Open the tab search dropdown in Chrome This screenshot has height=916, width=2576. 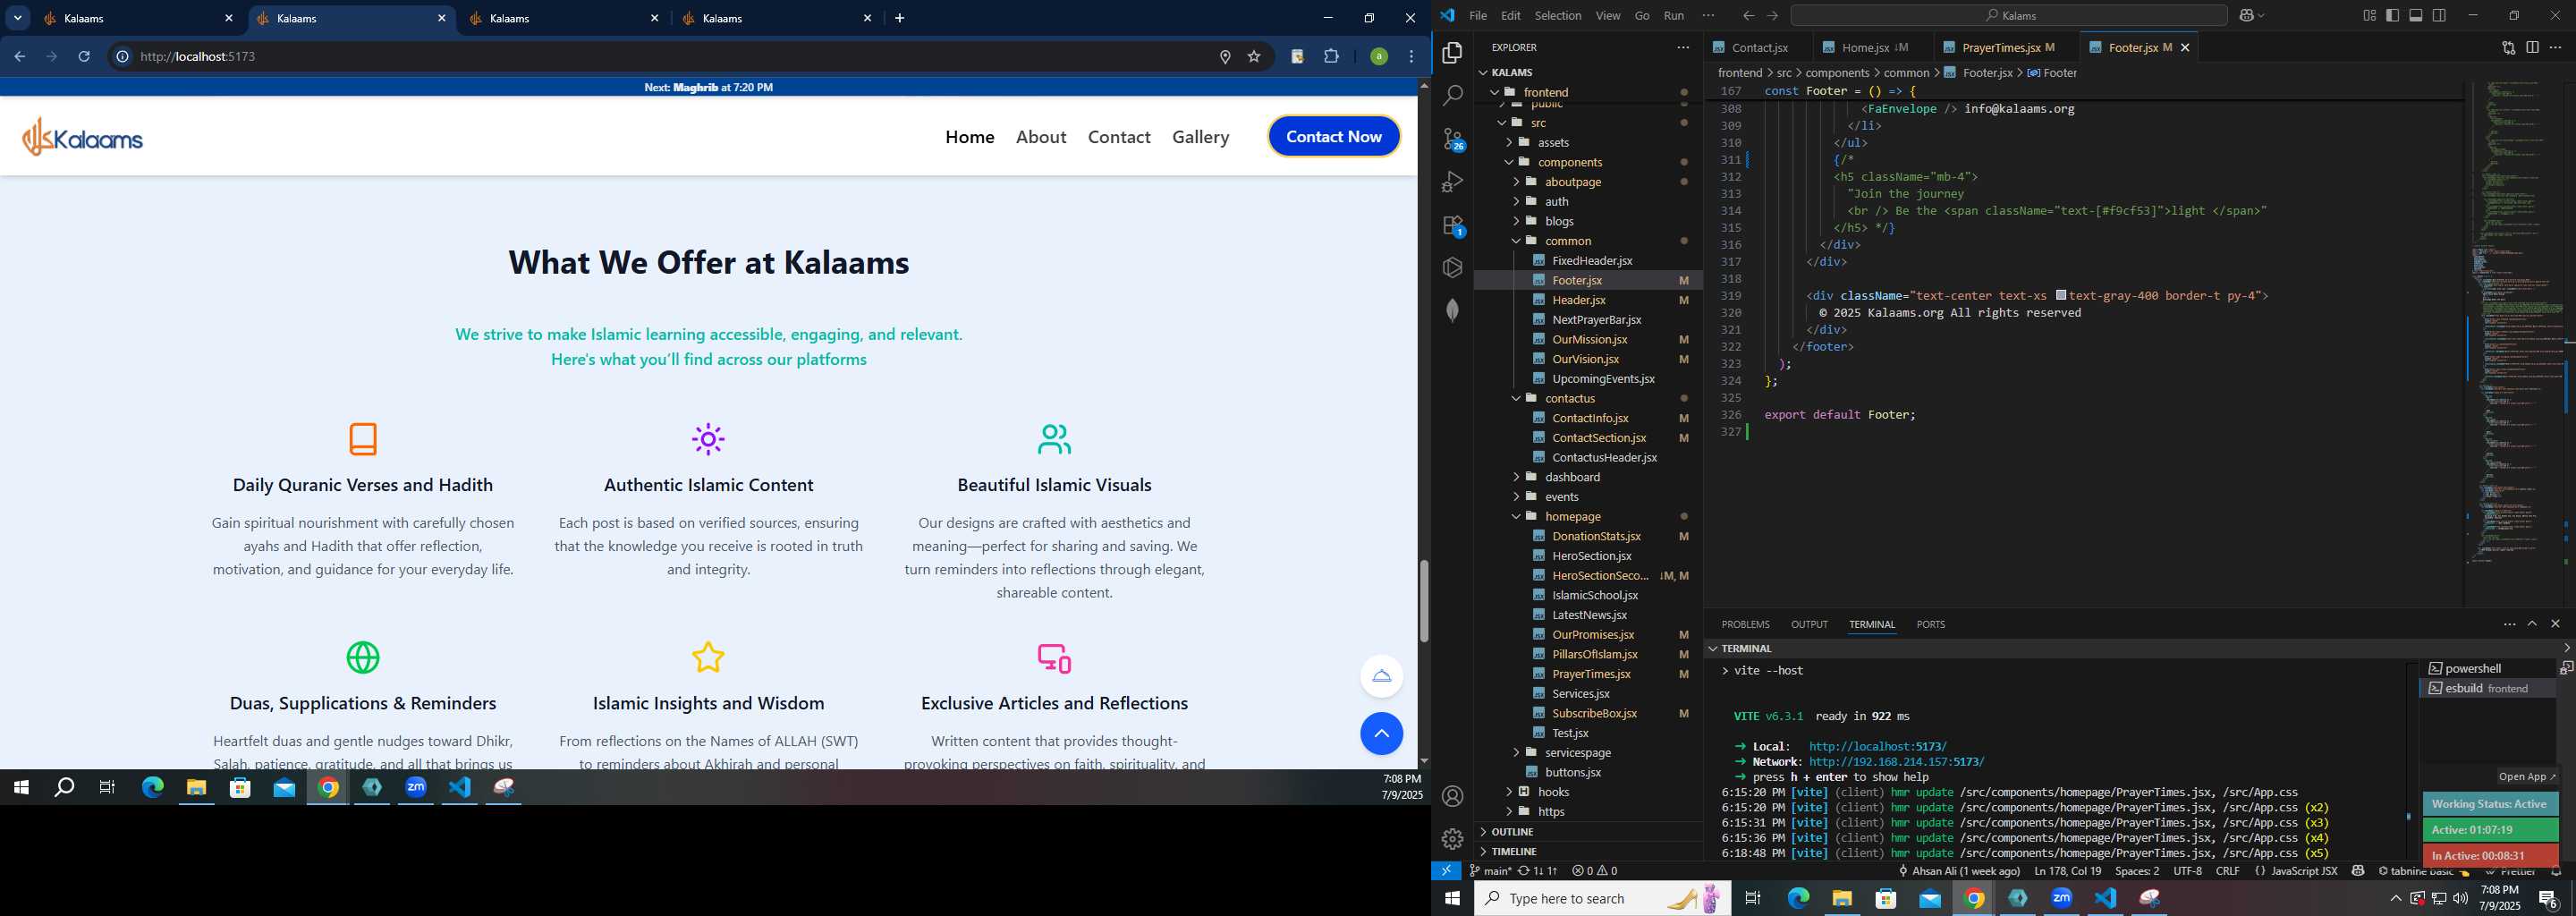(17, 18)
